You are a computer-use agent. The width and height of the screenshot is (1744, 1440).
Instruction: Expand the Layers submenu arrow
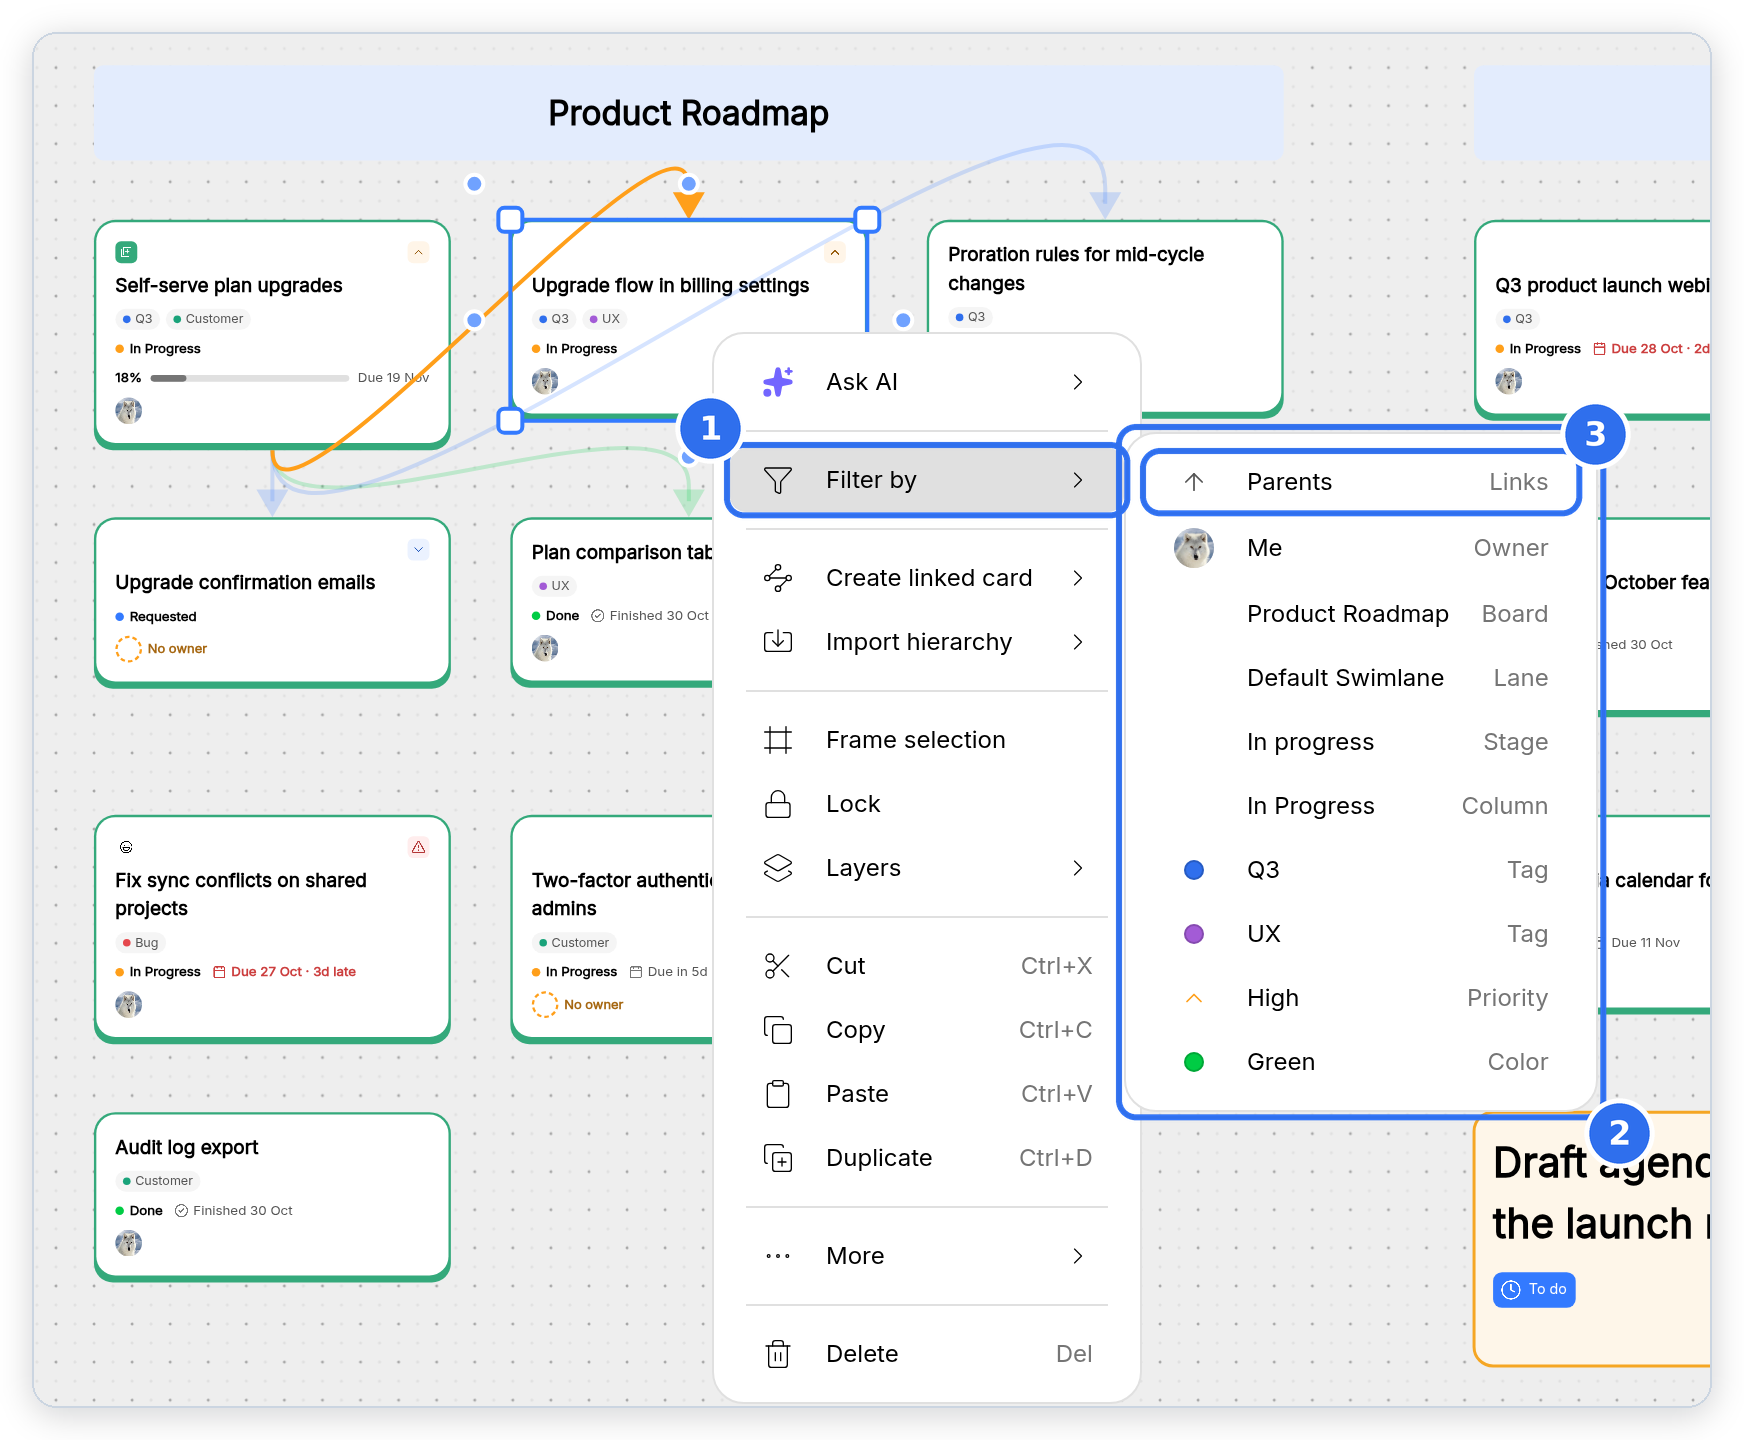[x=1078, y=868]
